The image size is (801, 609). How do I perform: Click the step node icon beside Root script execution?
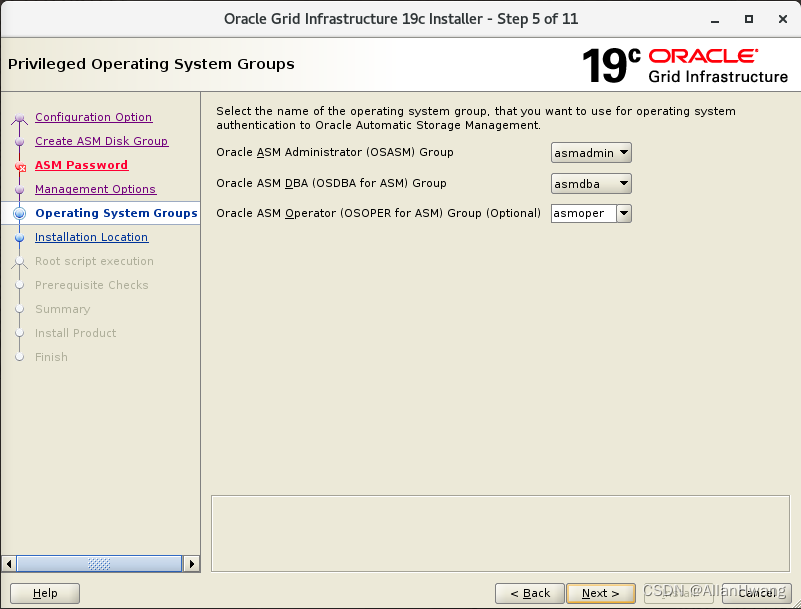(x=19, y=261)
